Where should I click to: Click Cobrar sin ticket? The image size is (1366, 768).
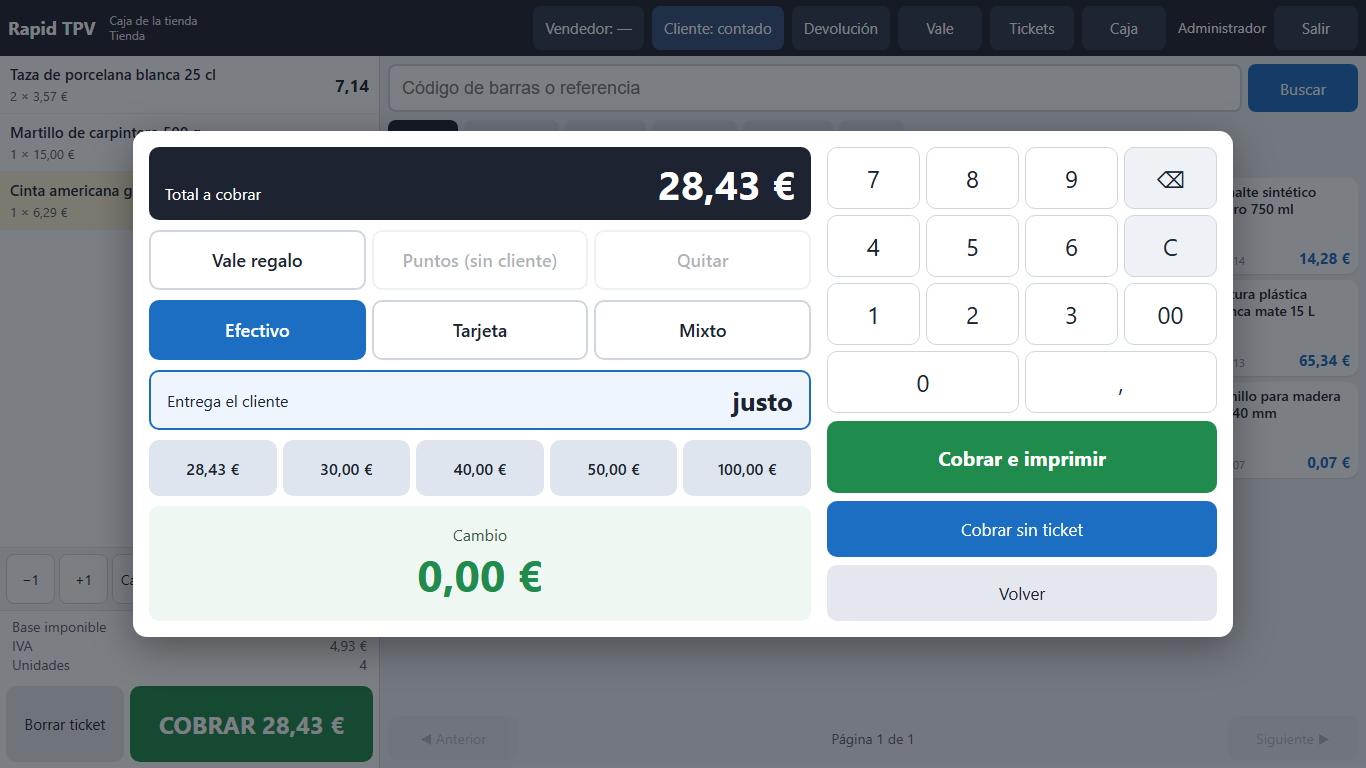tap(1022, 529)
